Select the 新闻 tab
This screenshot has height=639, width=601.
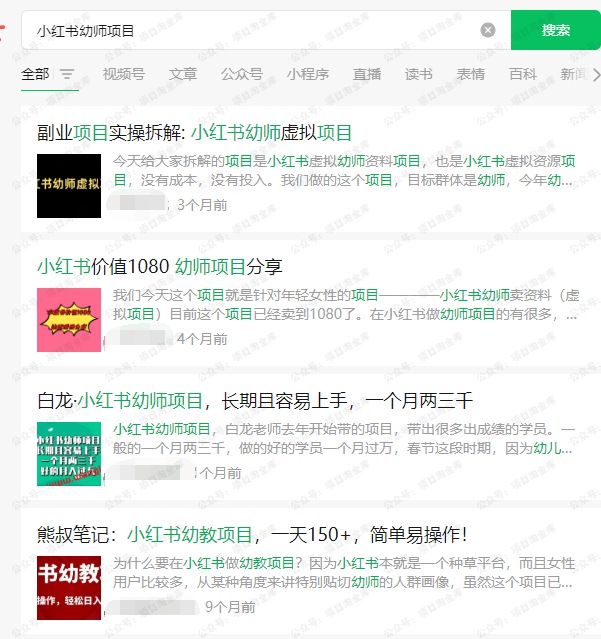(574, 74)
